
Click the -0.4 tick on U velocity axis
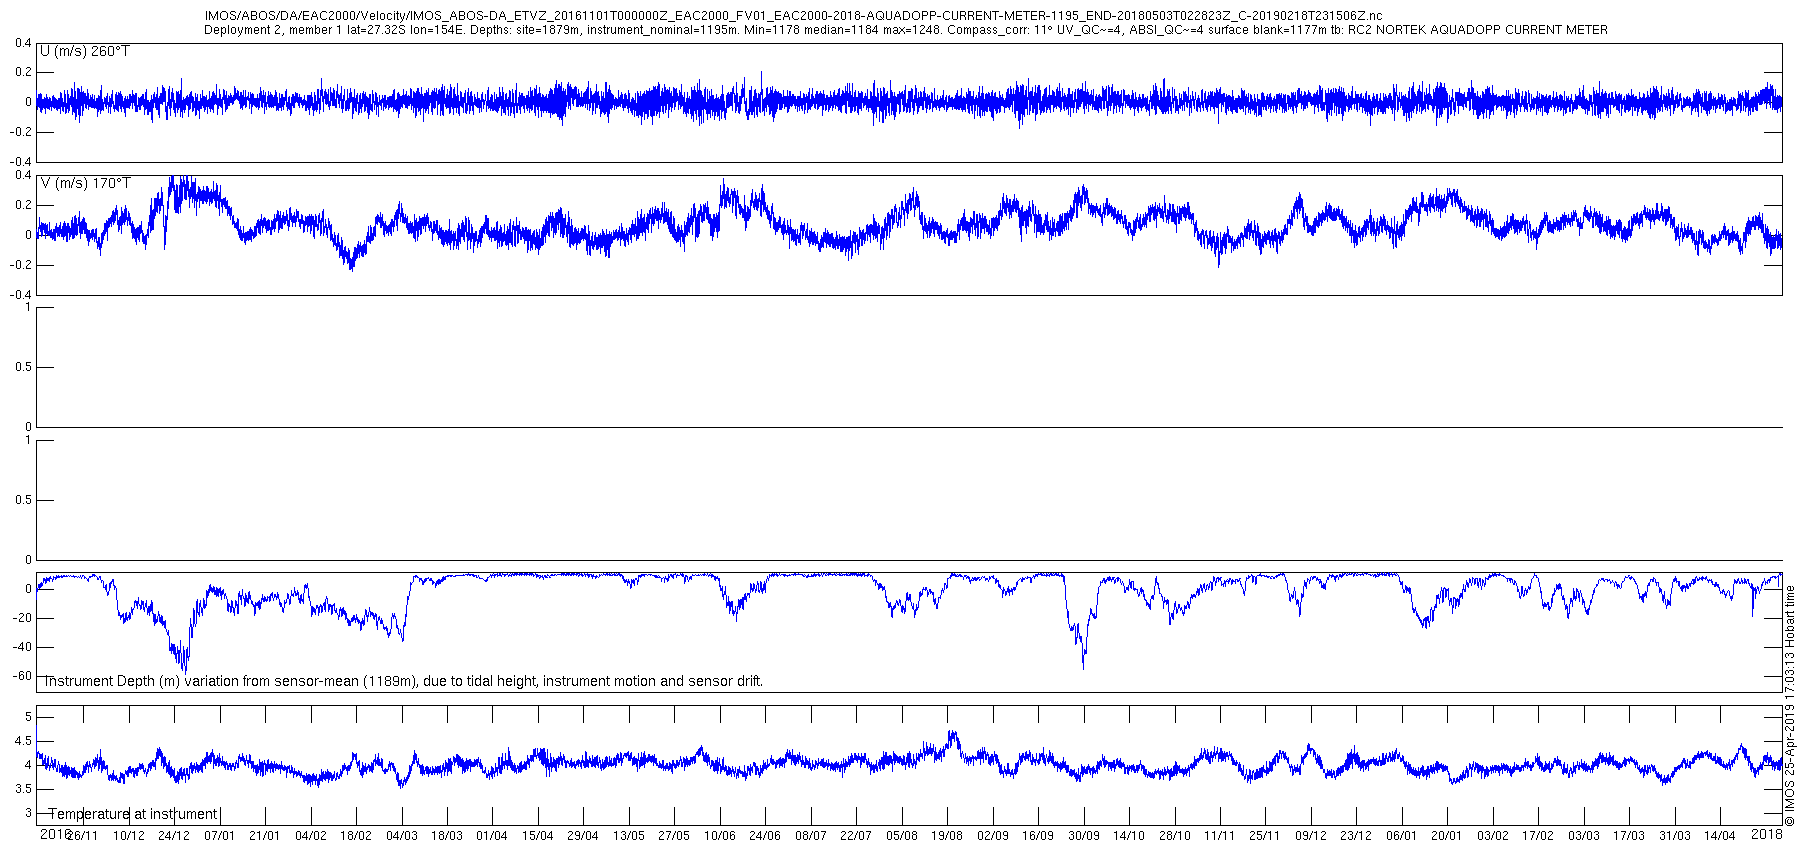[x=21, y=162]
